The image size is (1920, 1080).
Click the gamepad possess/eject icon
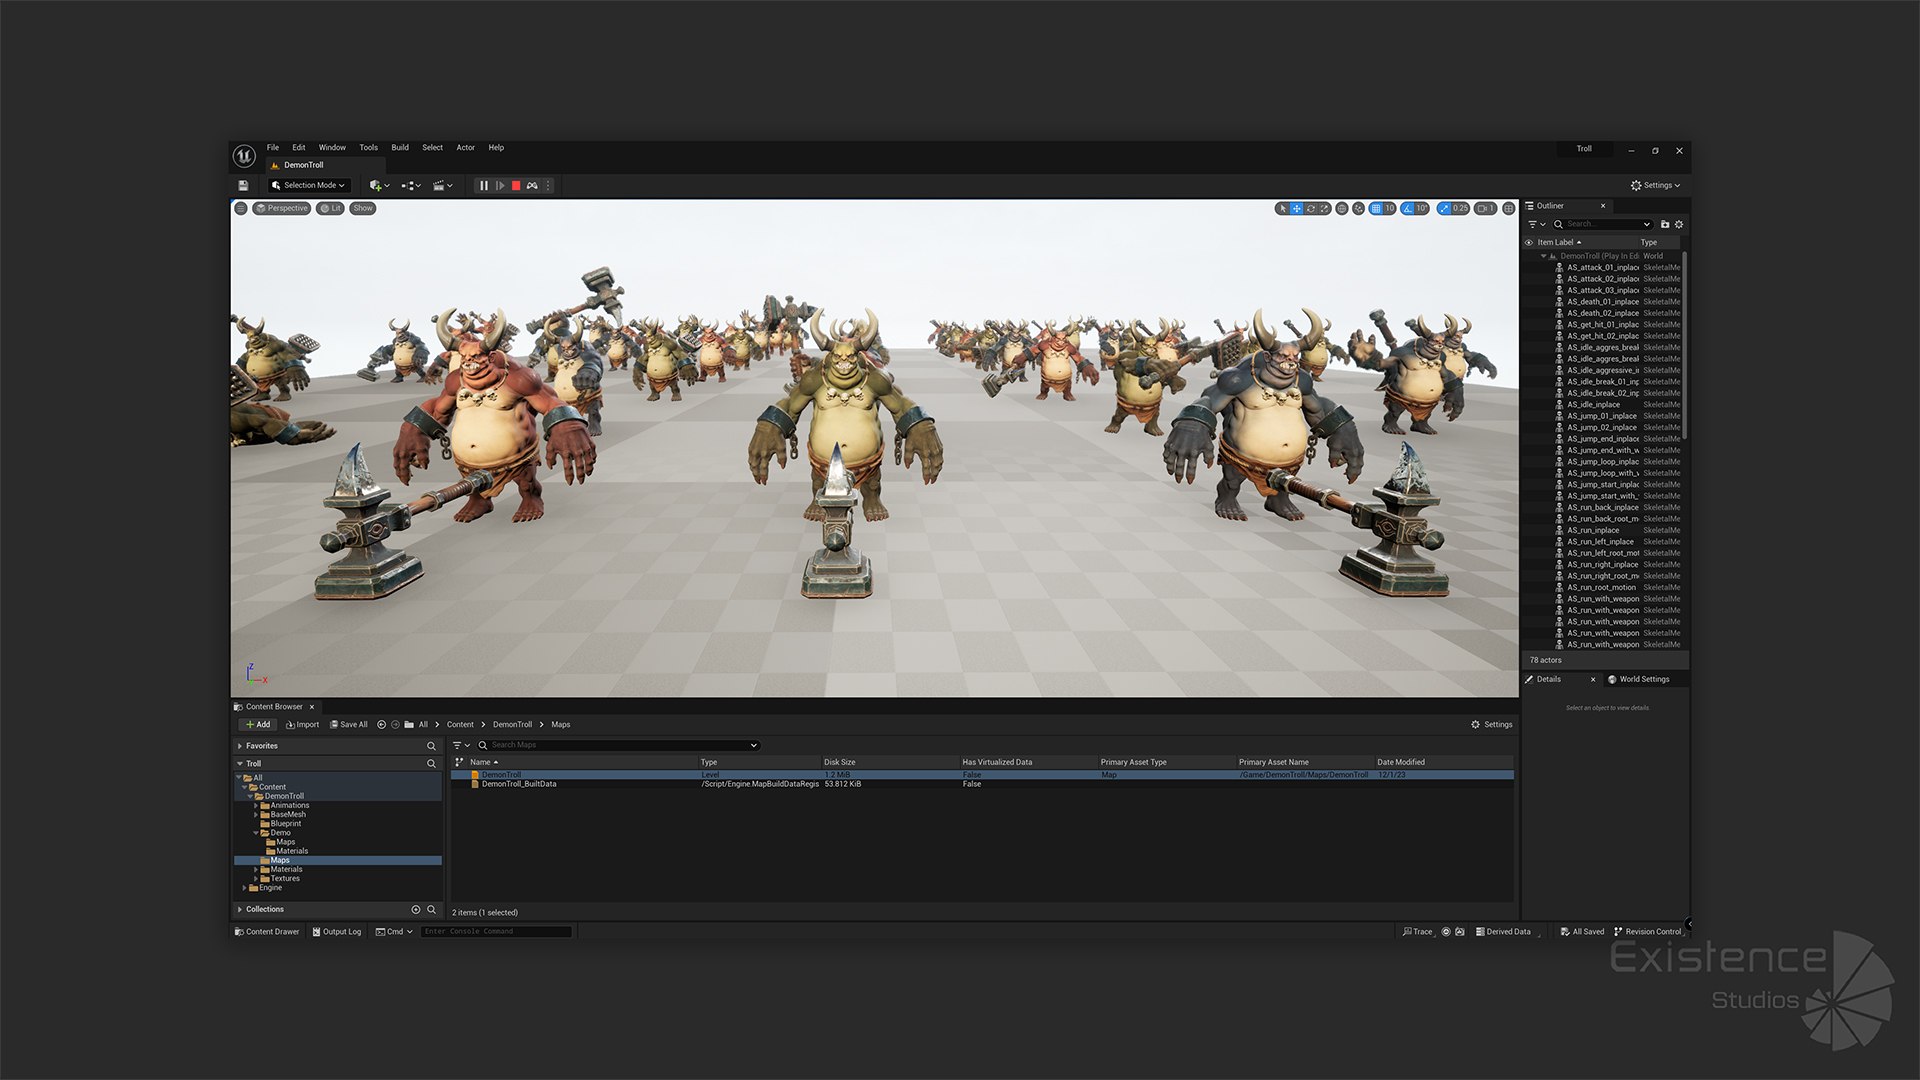(532, 186)
